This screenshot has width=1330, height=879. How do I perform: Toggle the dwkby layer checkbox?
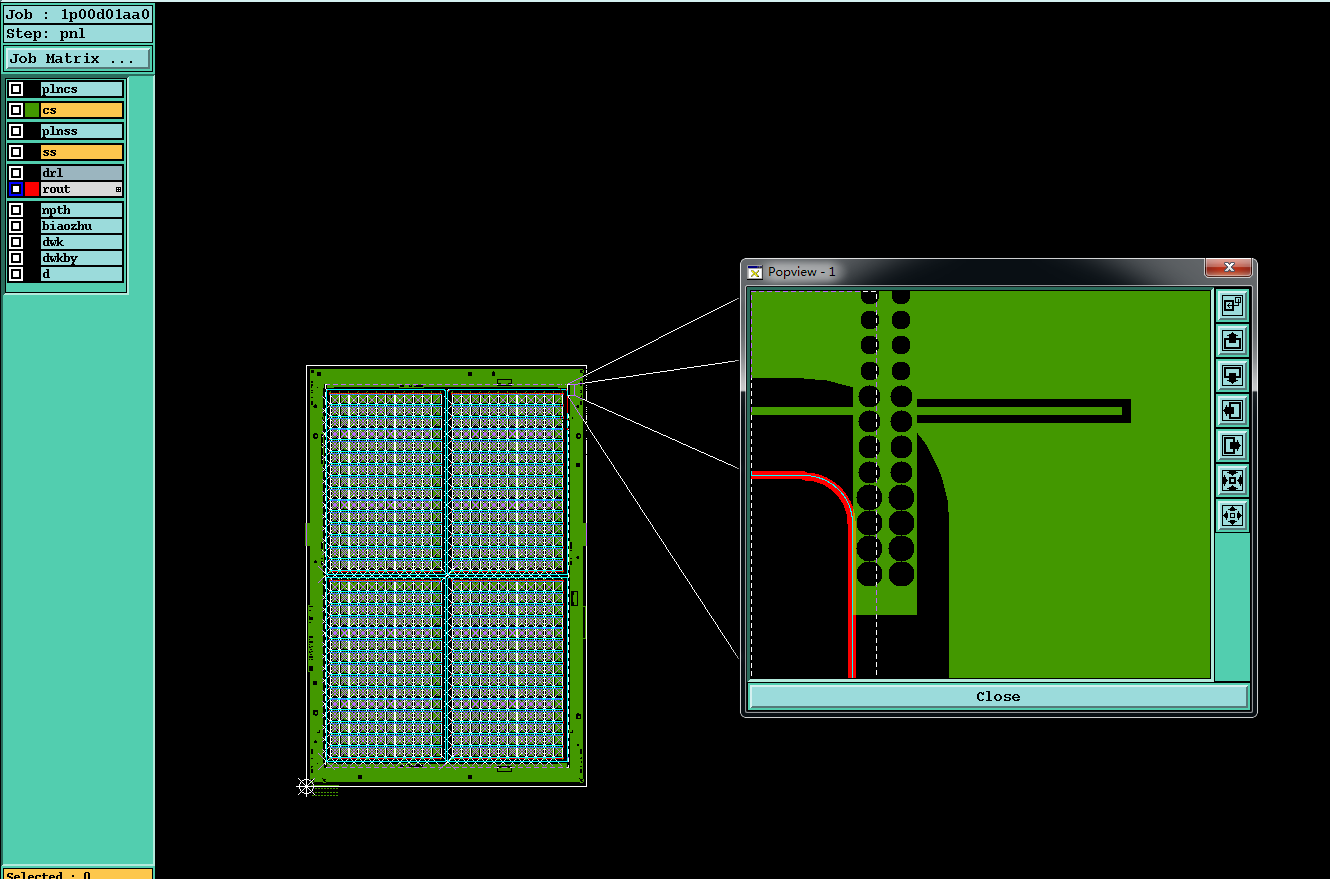click(x=16, y=258)
